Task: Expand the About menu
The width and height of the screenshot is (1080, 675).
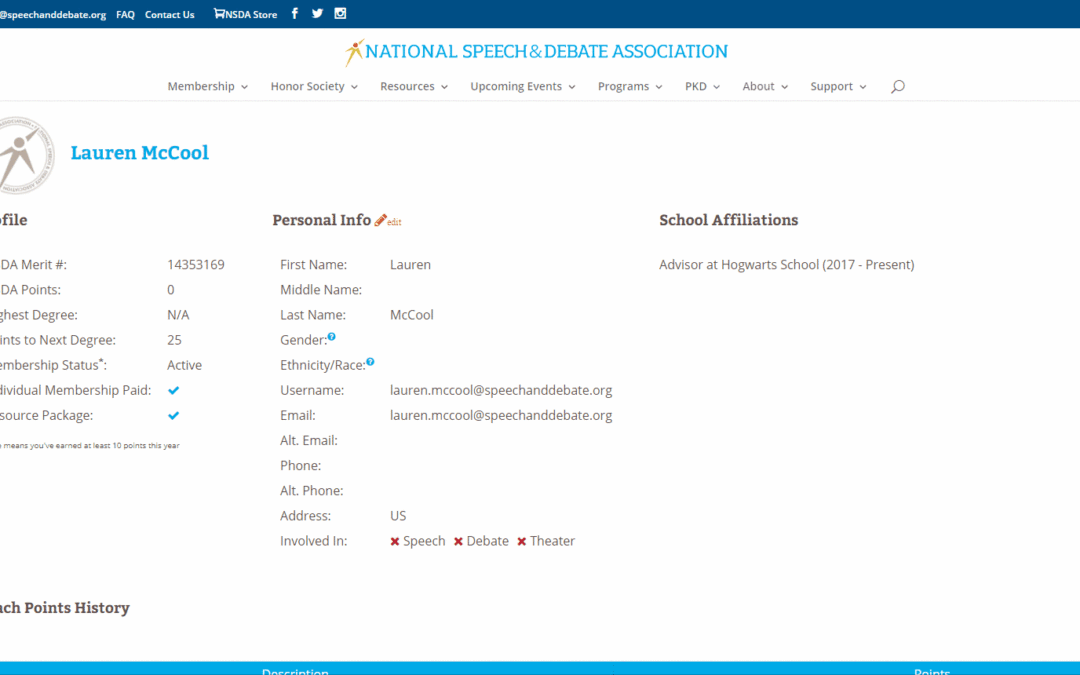Action: coord(765,87)
